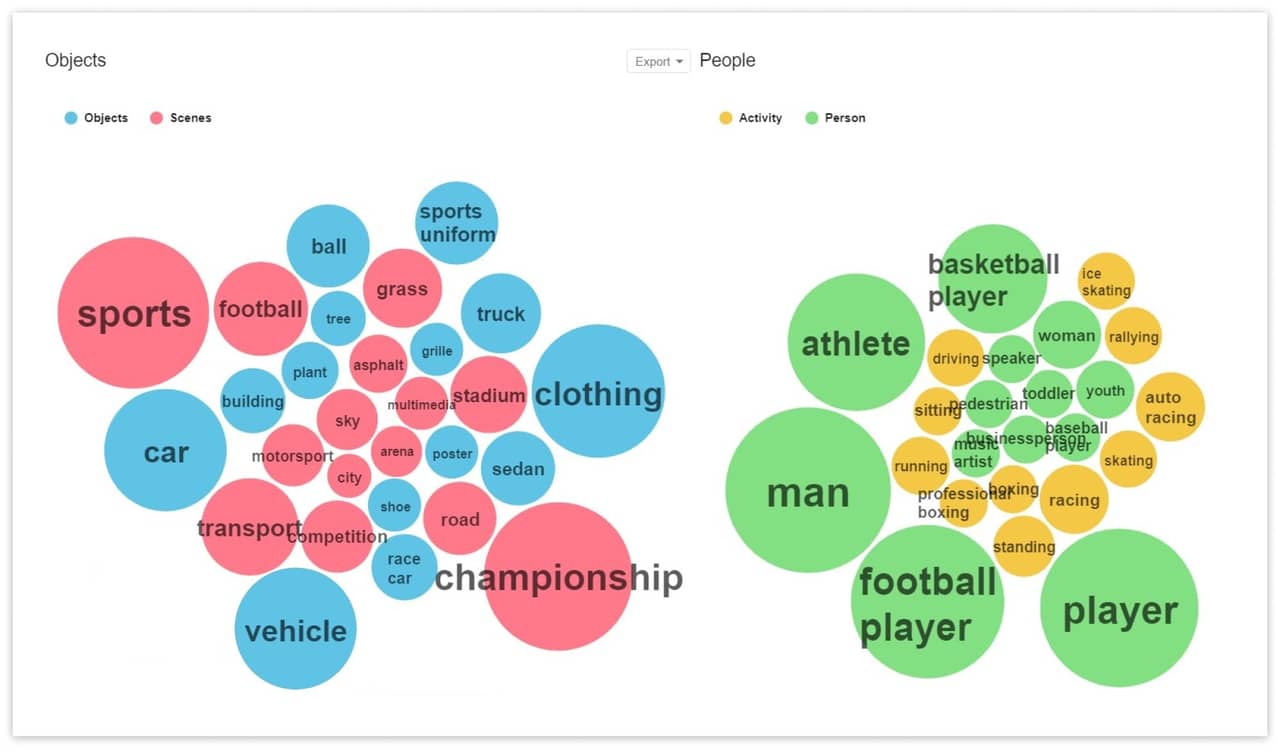Image resolution: width=1280 pixels, height=752 pixels.
Task: Click the football player bubble
Action: click(x=927, y=602)
